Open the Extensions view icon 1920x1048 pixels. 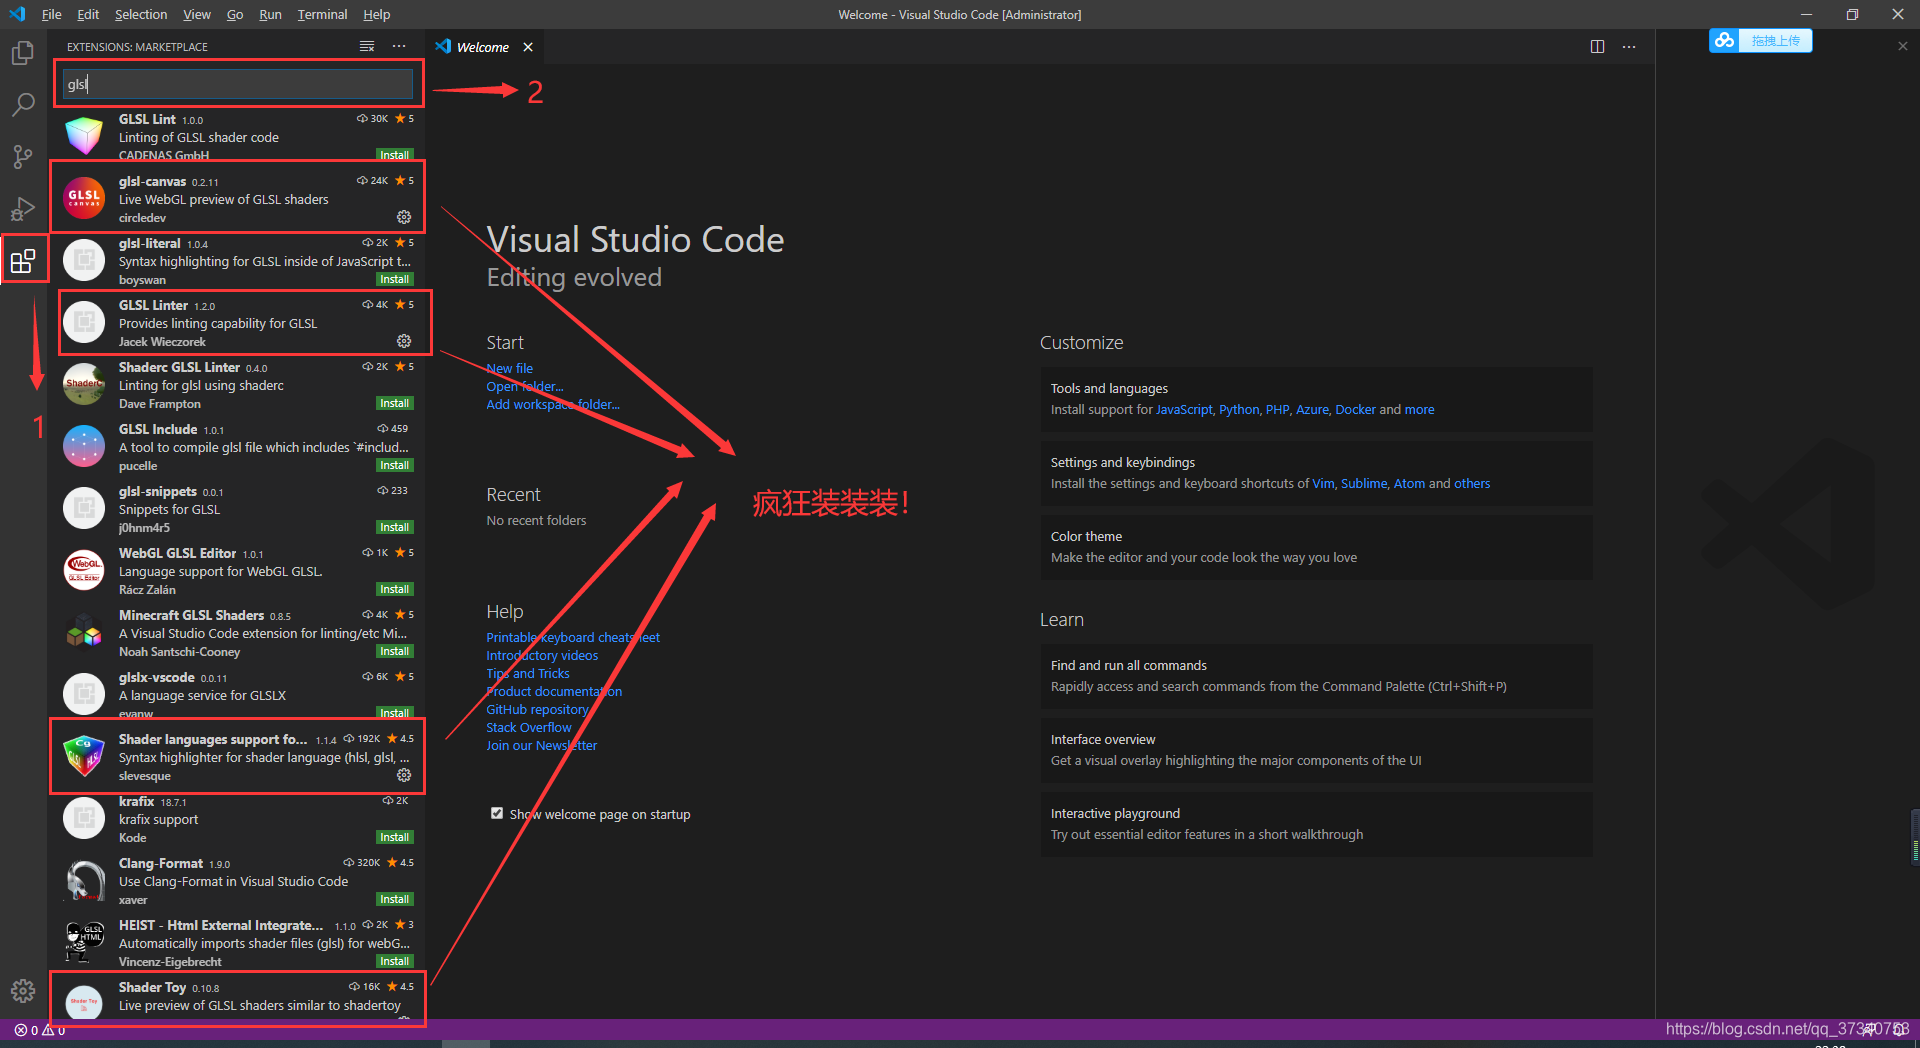(23, 261)
